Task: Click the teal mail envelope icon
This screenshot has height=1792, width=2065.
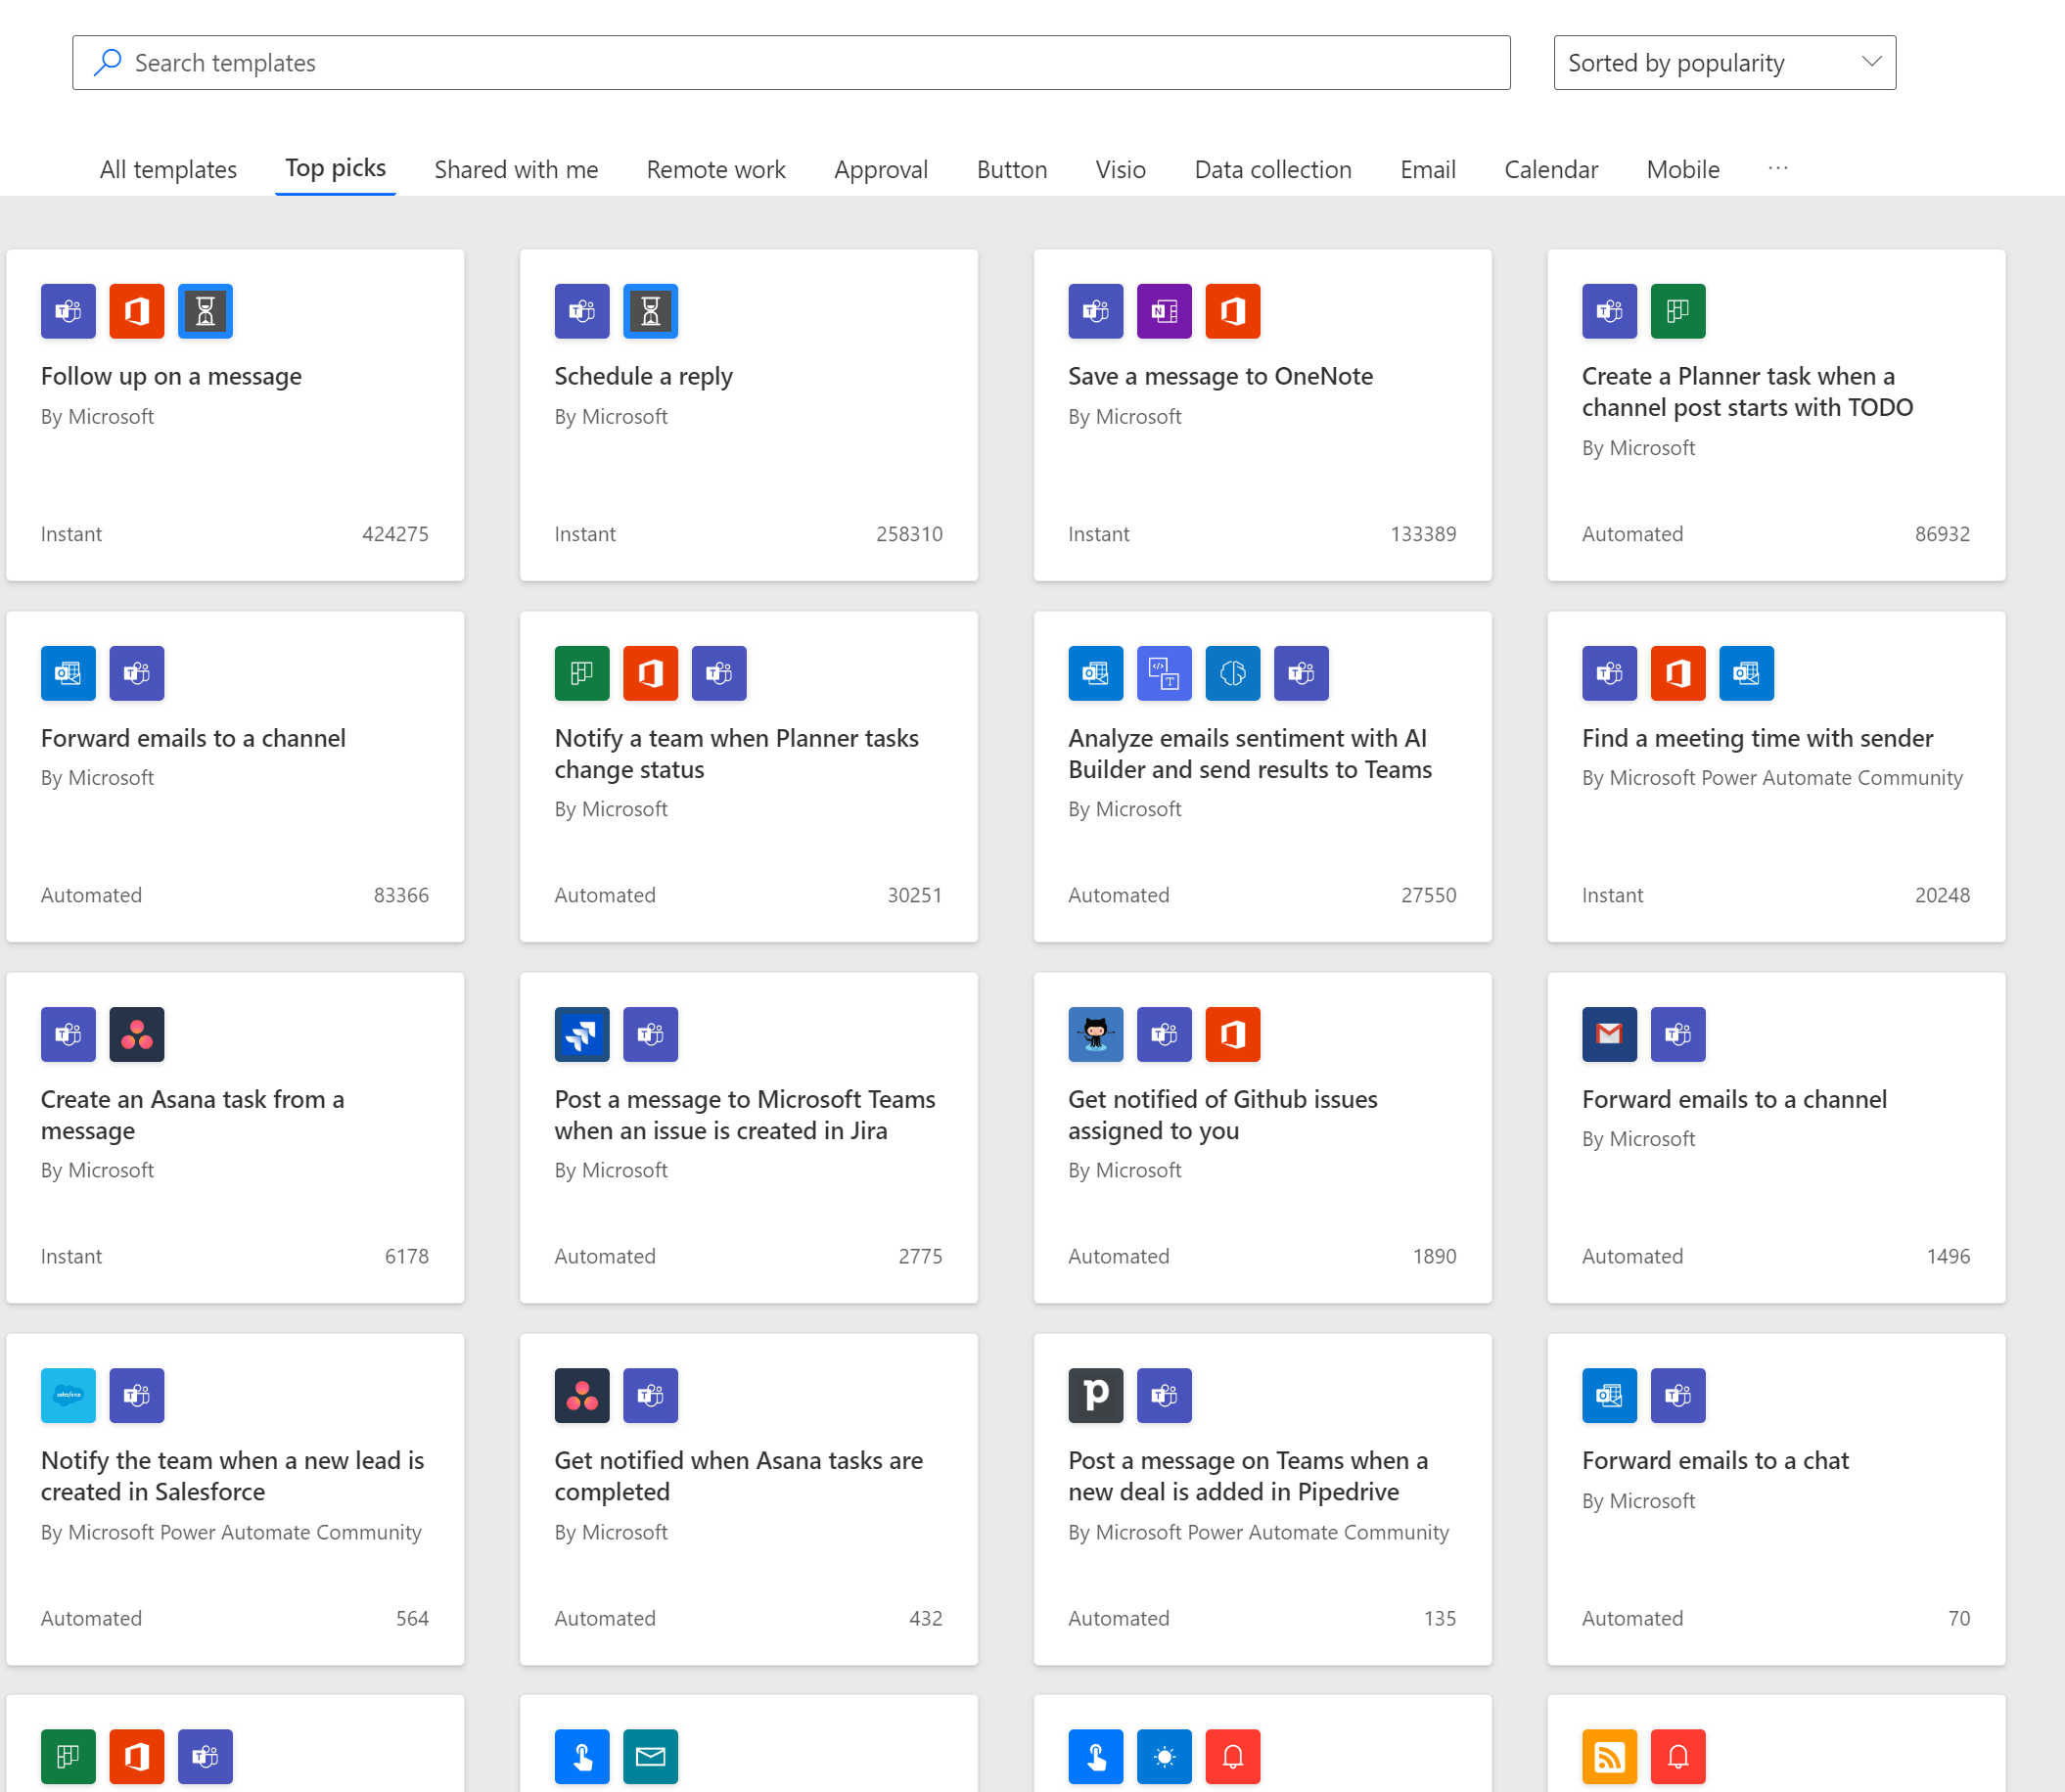Action: tap(650, 1756)
